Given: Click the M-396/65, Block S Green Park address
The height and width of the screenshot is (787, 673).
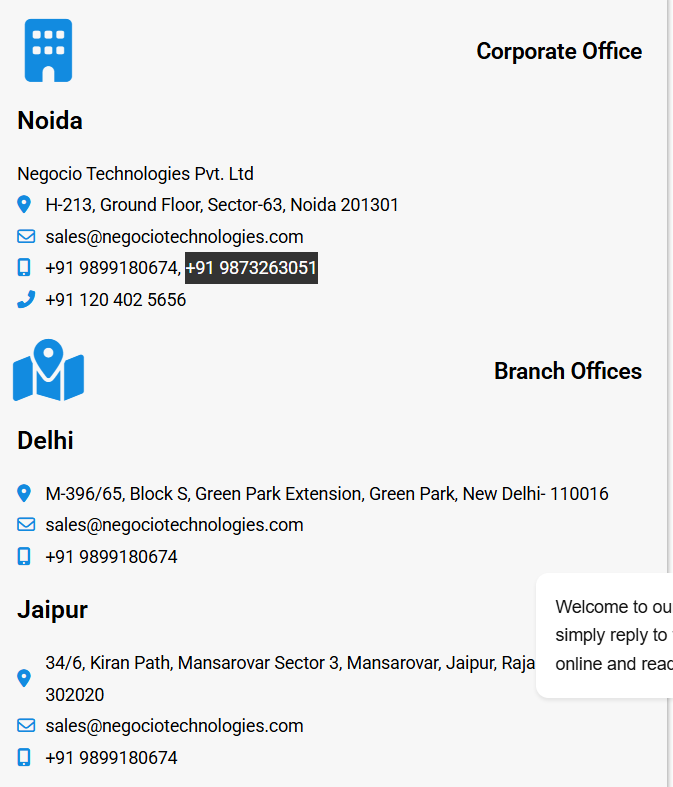Looking at the screenshot, I should [327, 494].
